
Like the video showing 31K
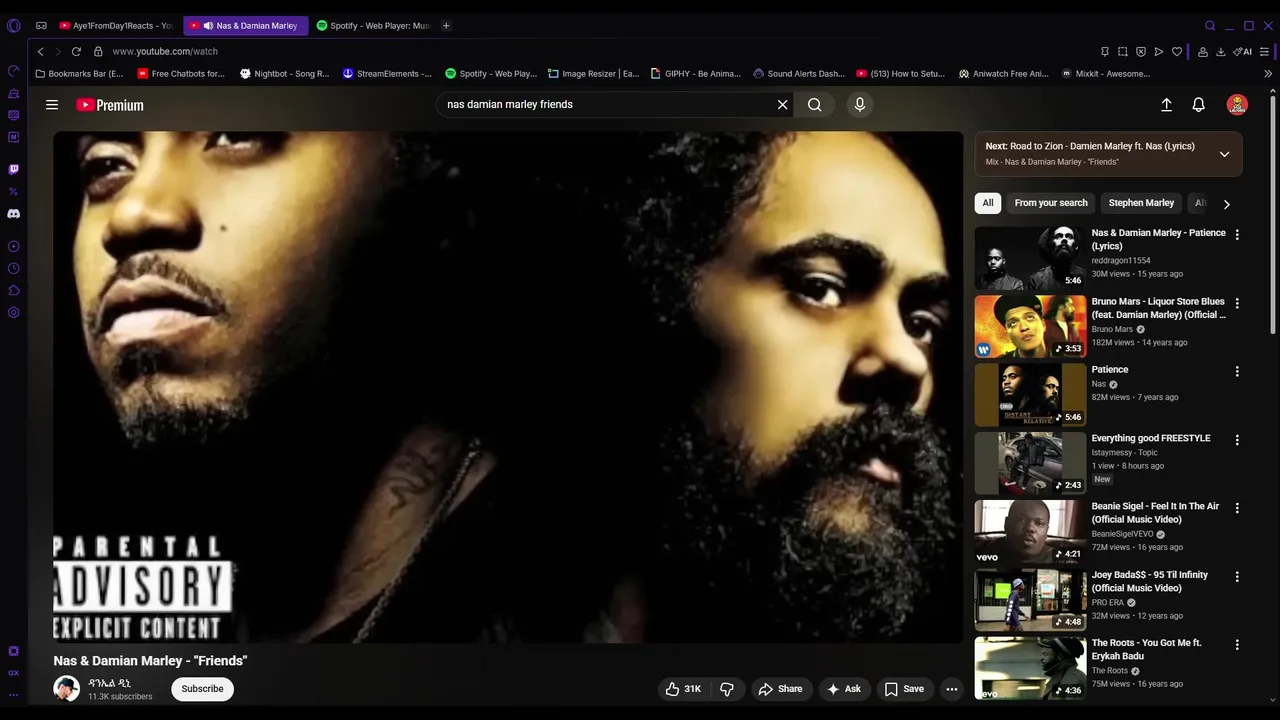(683, 689)
